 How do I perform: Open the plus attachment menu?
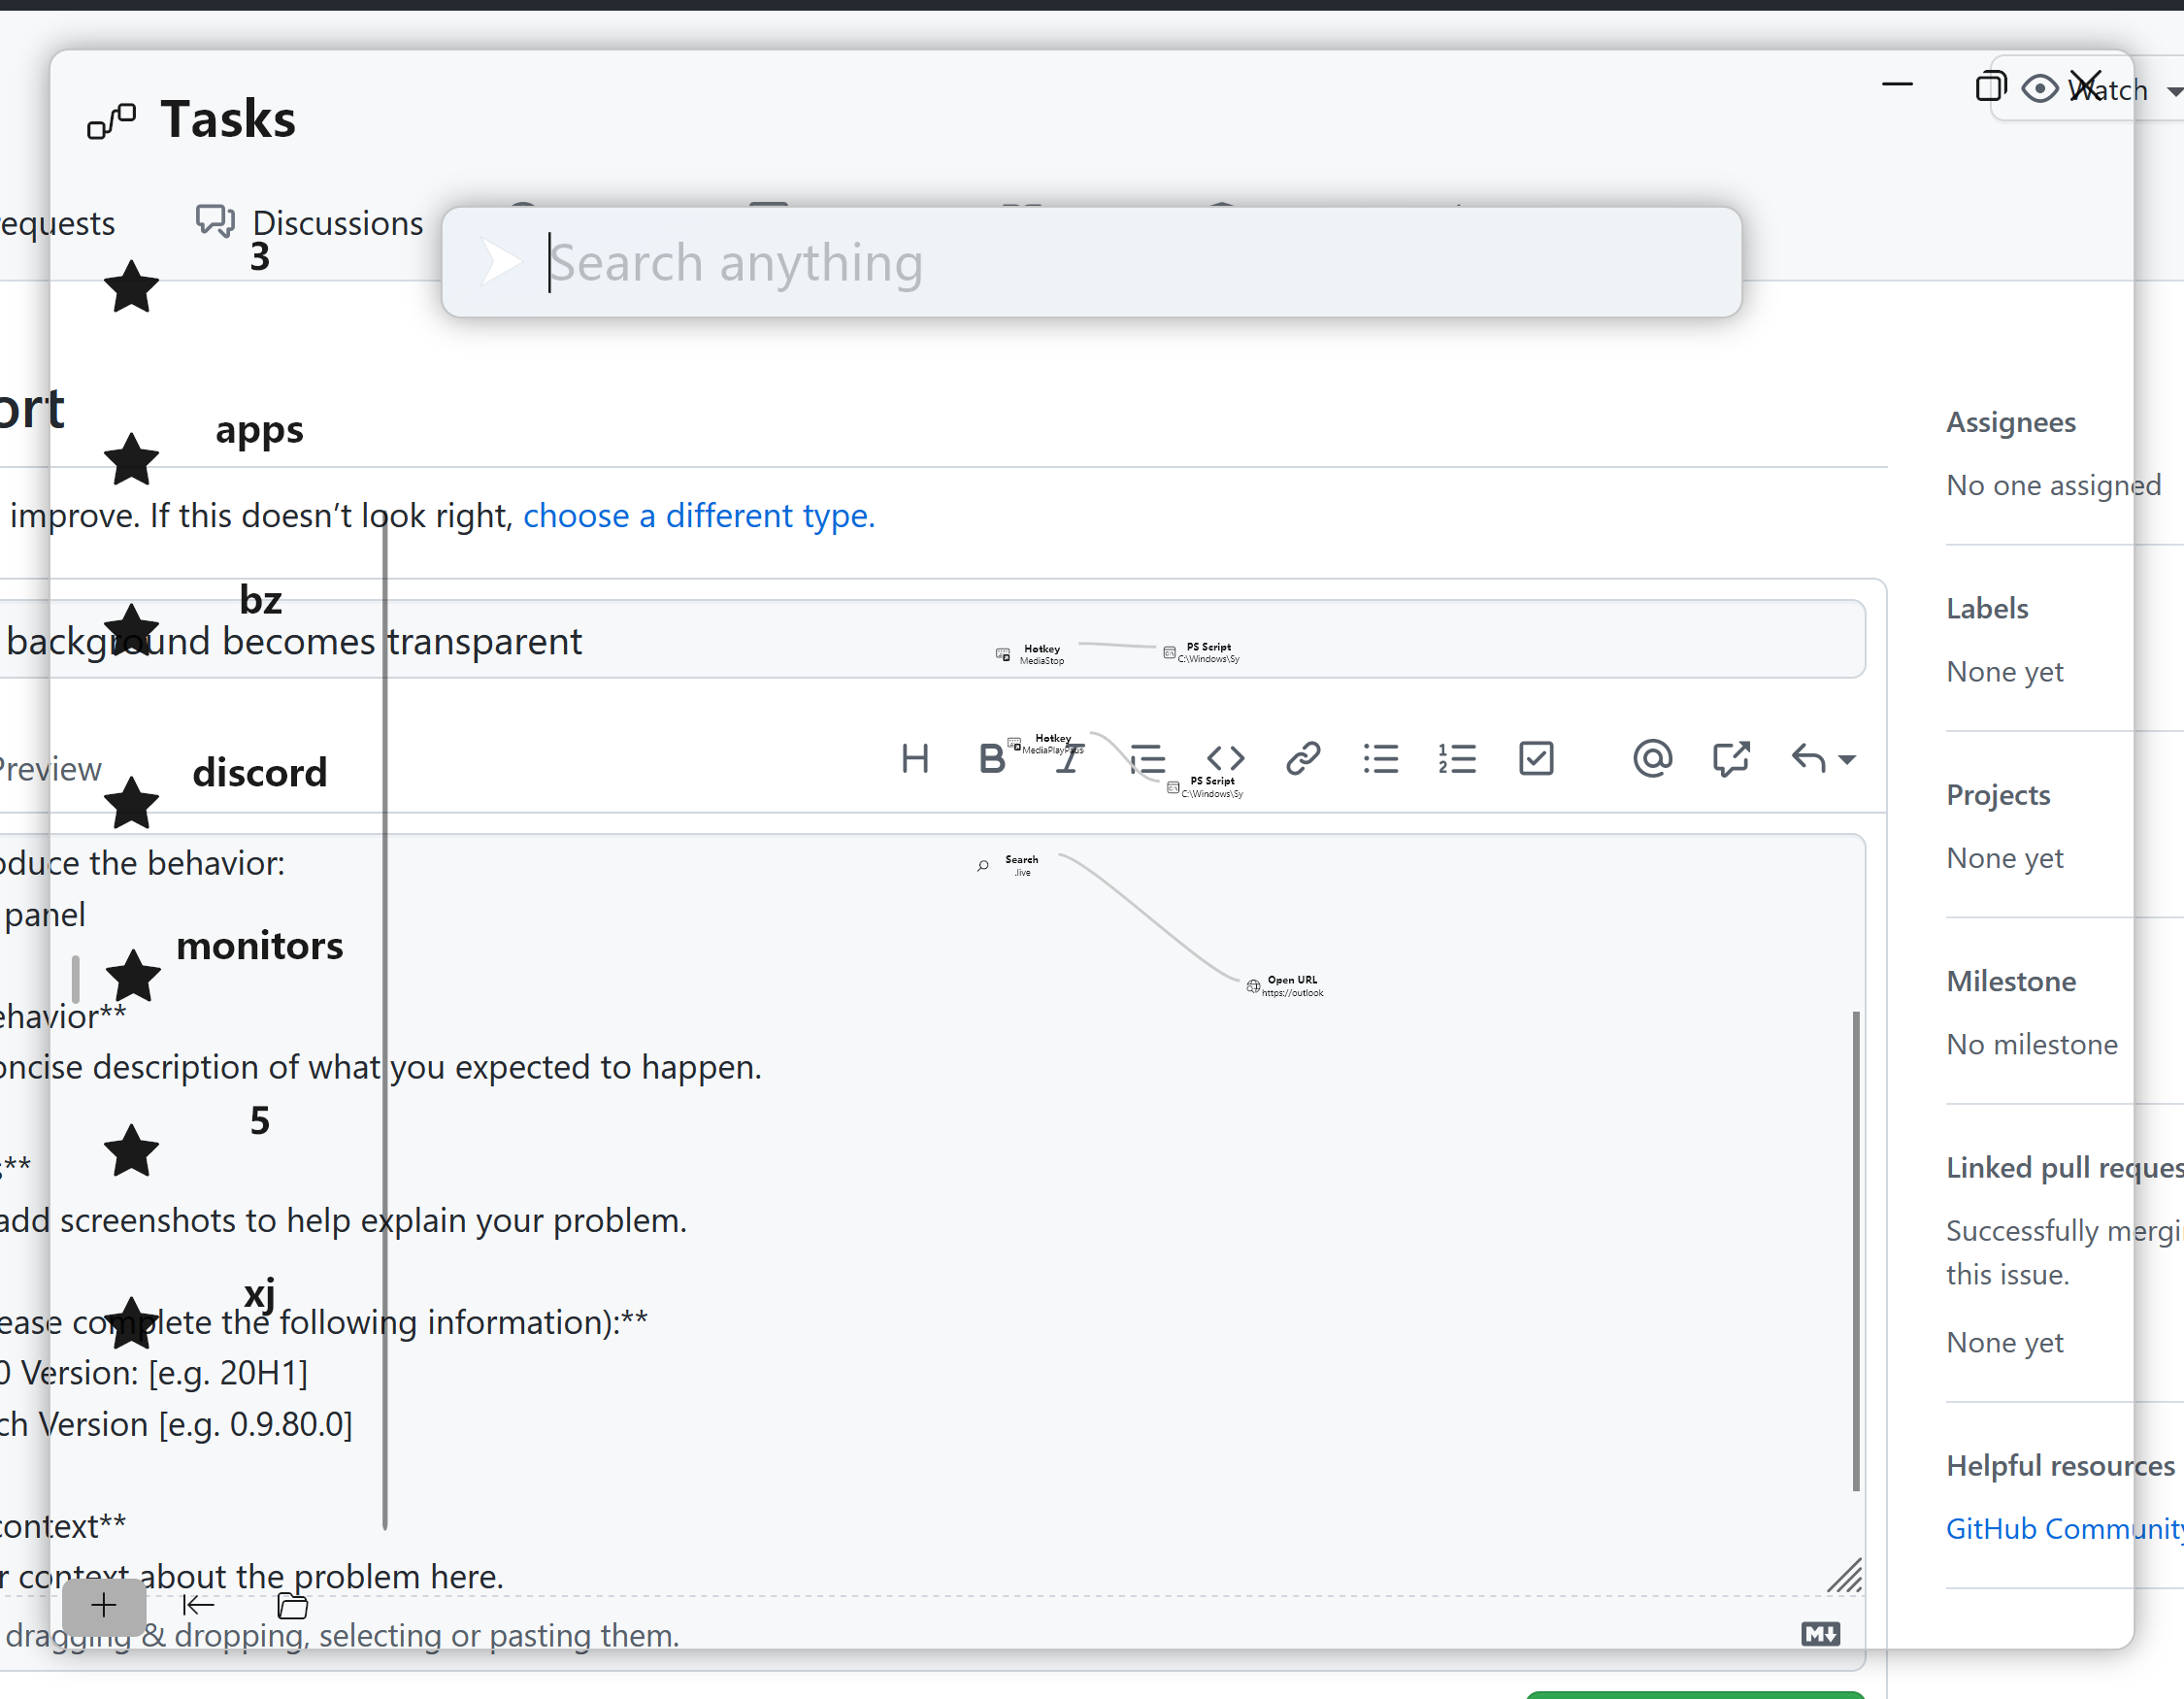coord(103,1607)
